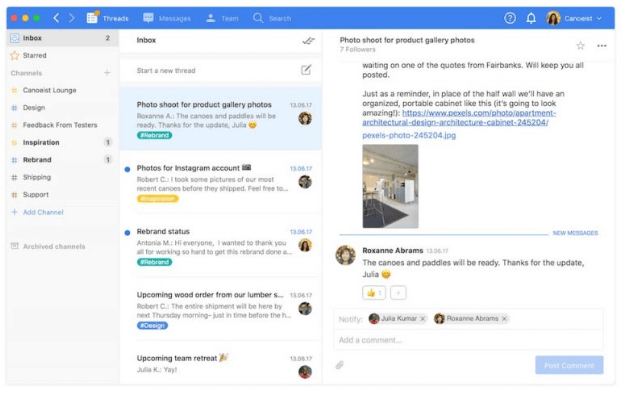Compose a new thread with pencil icon
Image resolution: width=624 pixels, height=395 pixels.
(306, 70)
